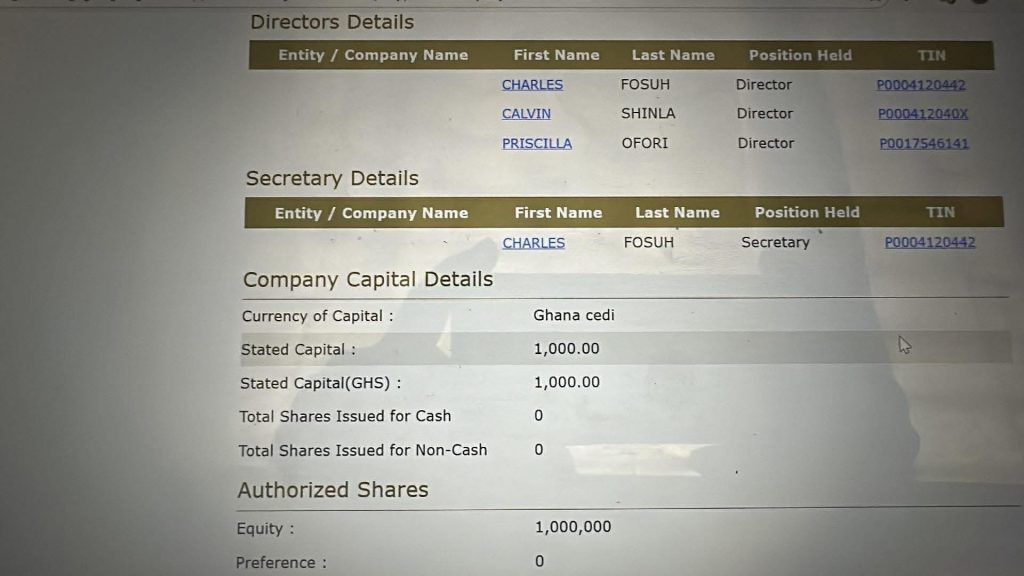
Task: Click OFORI last name in Directors table
Action: 645,143
